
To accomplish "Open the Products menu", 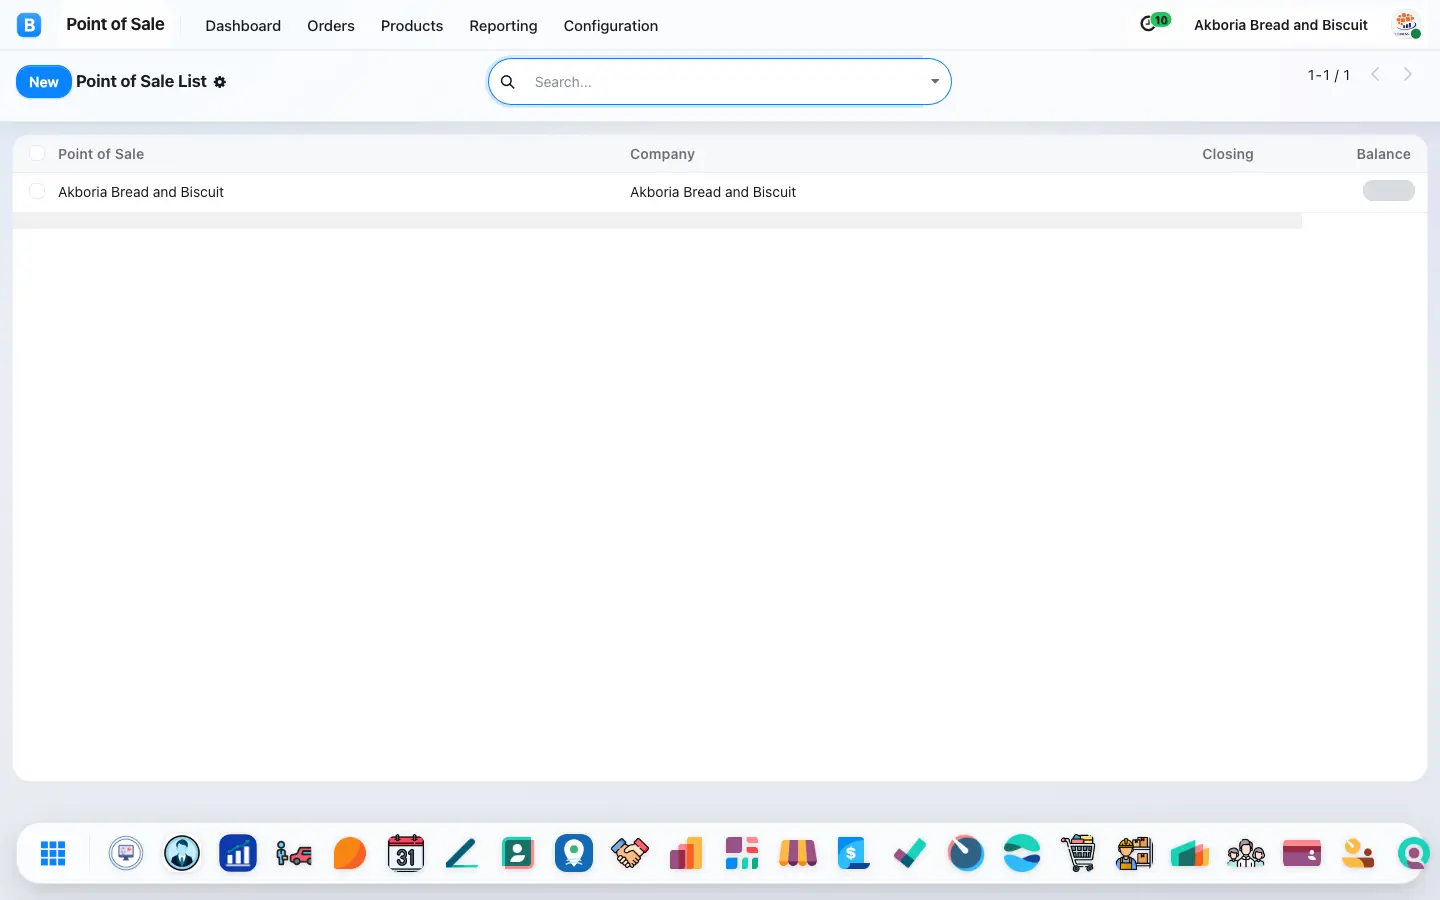I will pos(412,26).
